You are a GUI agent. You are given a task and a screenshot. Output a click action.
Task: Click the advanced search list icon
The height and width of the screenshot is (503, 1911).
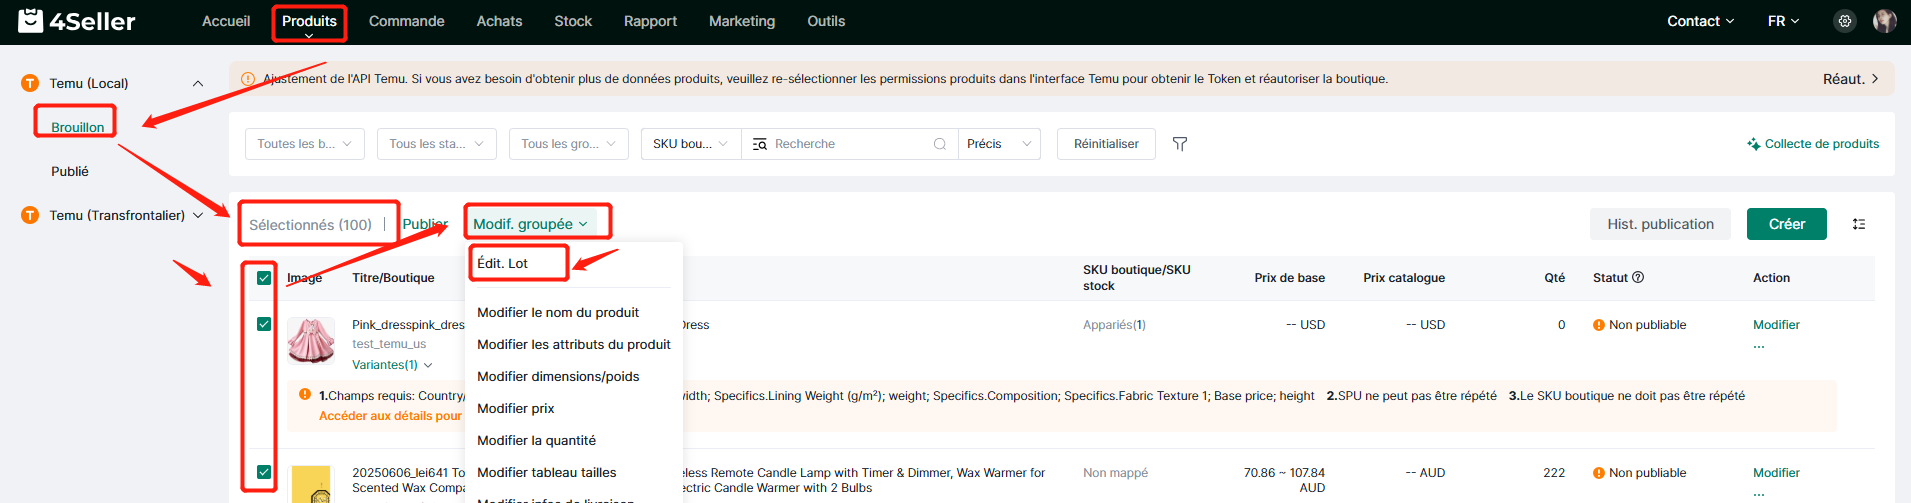click(760, 144)
